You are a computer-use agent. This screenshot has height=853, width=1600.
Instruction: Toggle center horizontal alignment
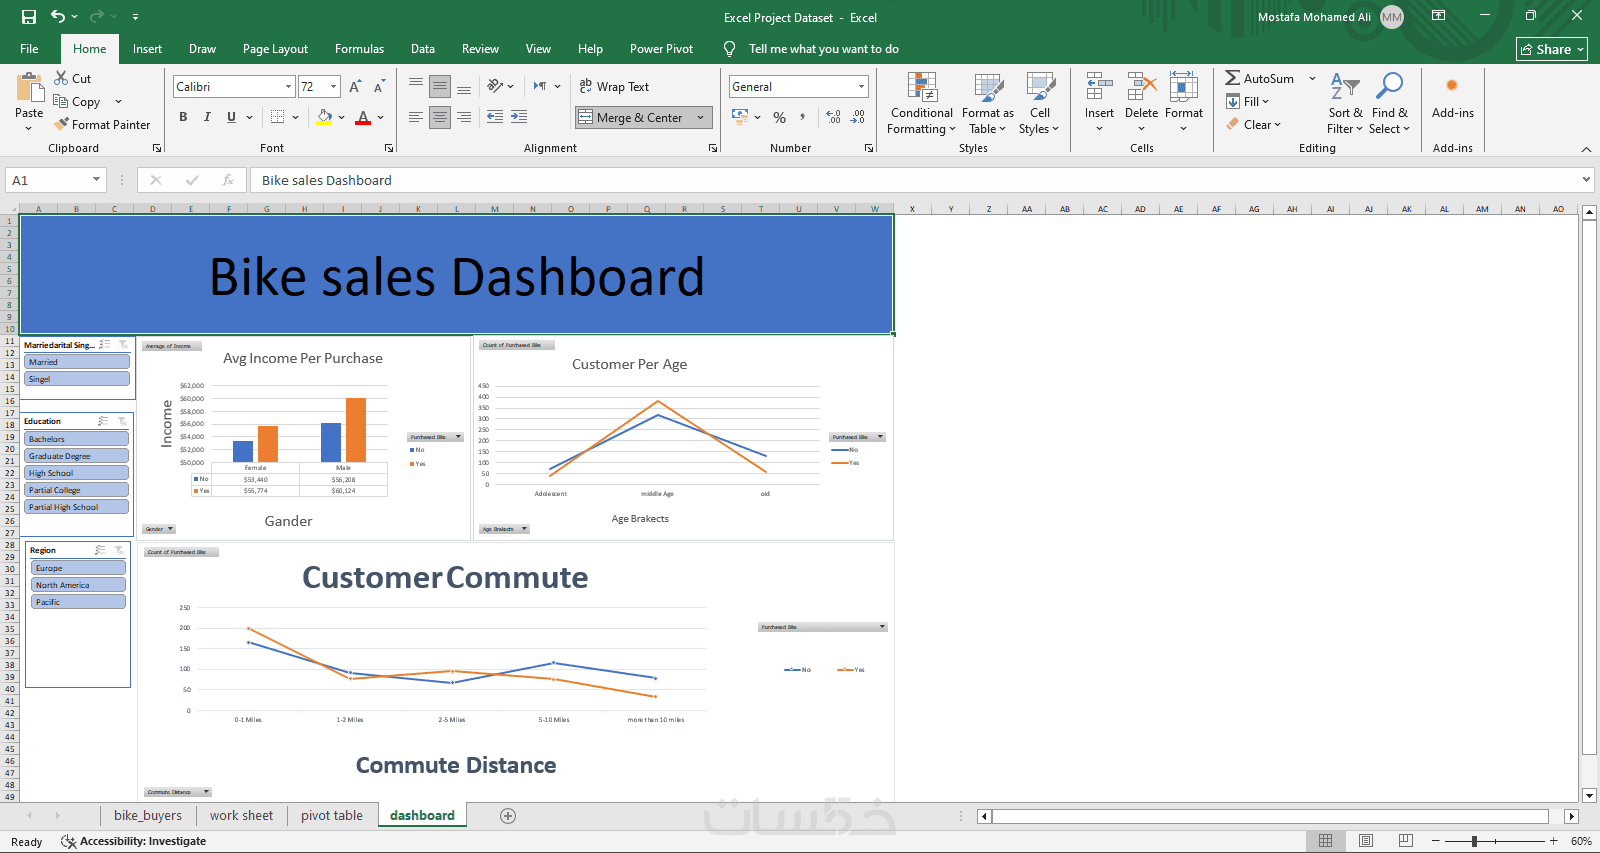tap(440, 117)
